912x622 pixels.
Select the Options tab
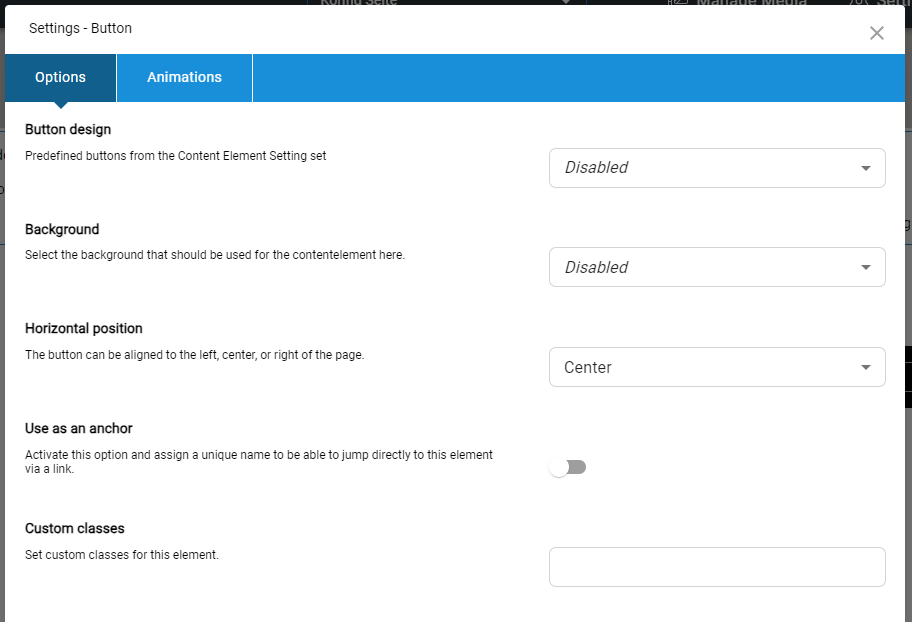tap(59, 77)
